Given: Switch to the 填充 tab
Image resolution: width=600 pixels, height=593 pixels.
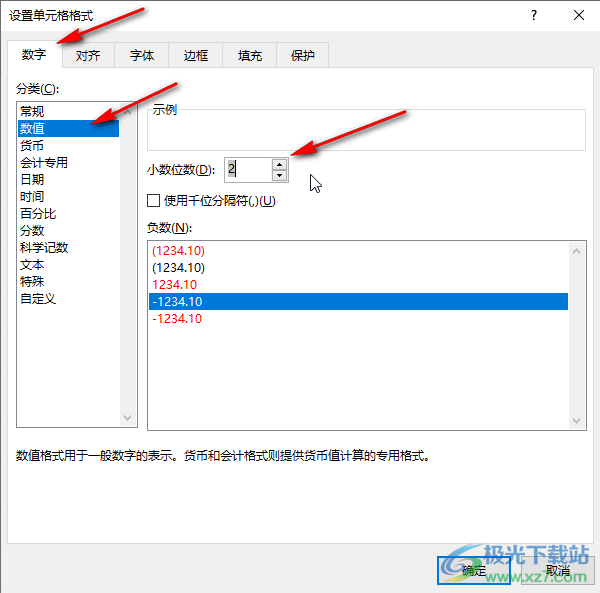Looking at the screenshot, I should pyautogui.click(x=249, y=55).
